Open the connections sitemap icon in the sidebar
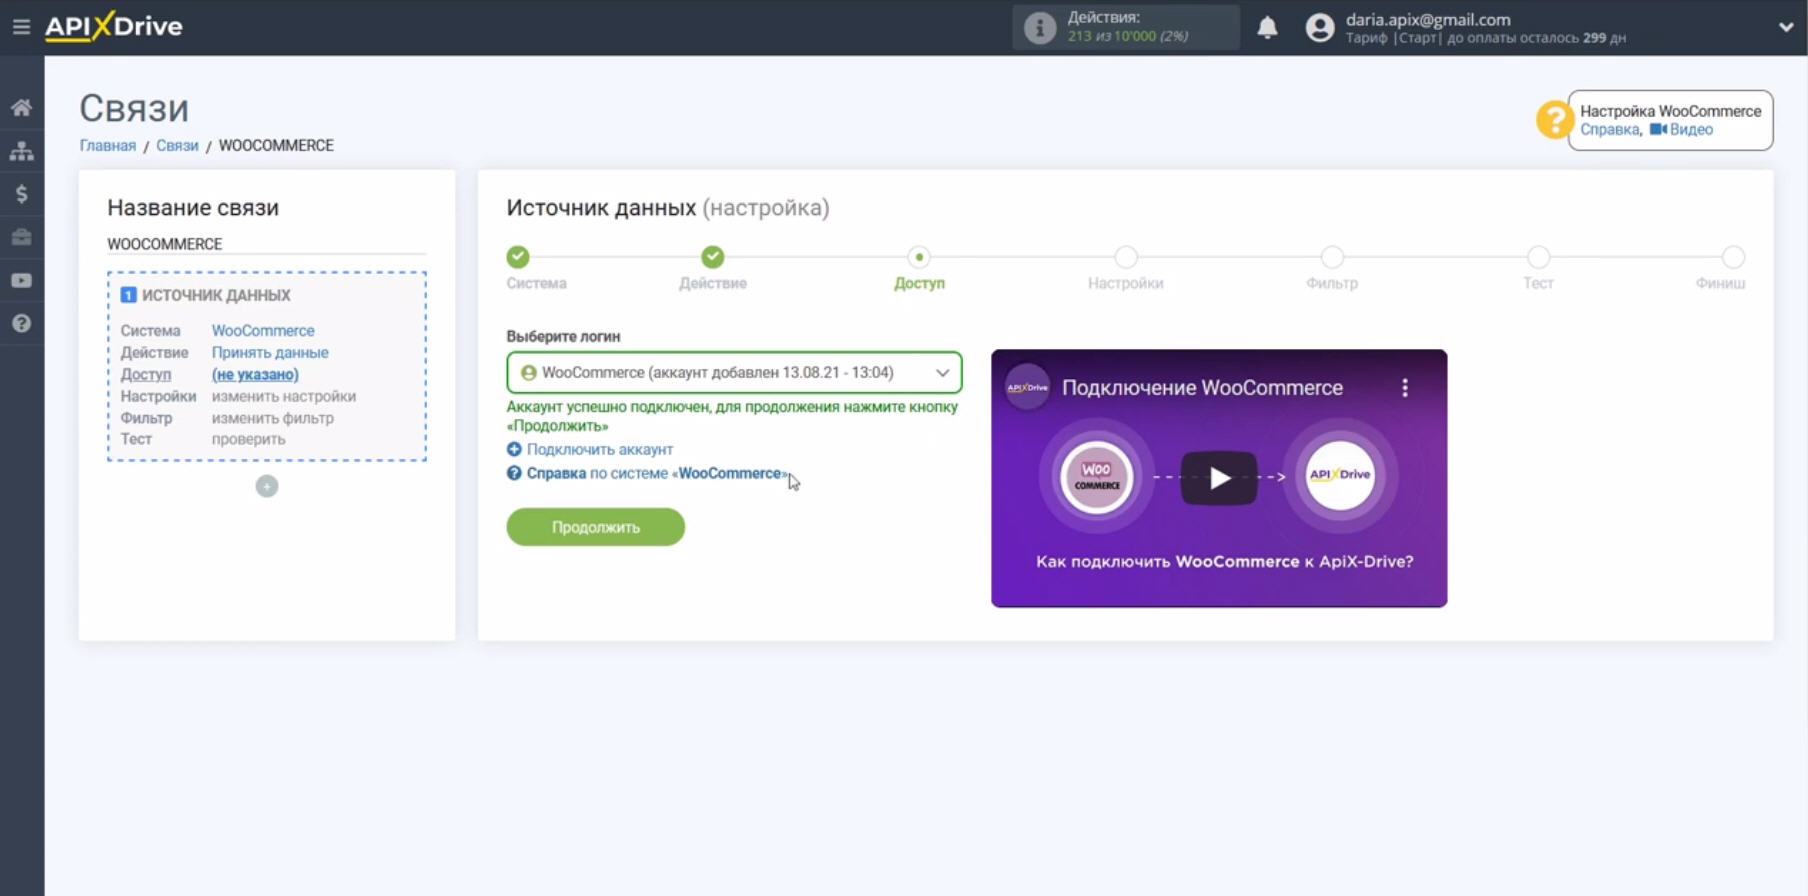The image size is (1808, 896). click(21, 151)
